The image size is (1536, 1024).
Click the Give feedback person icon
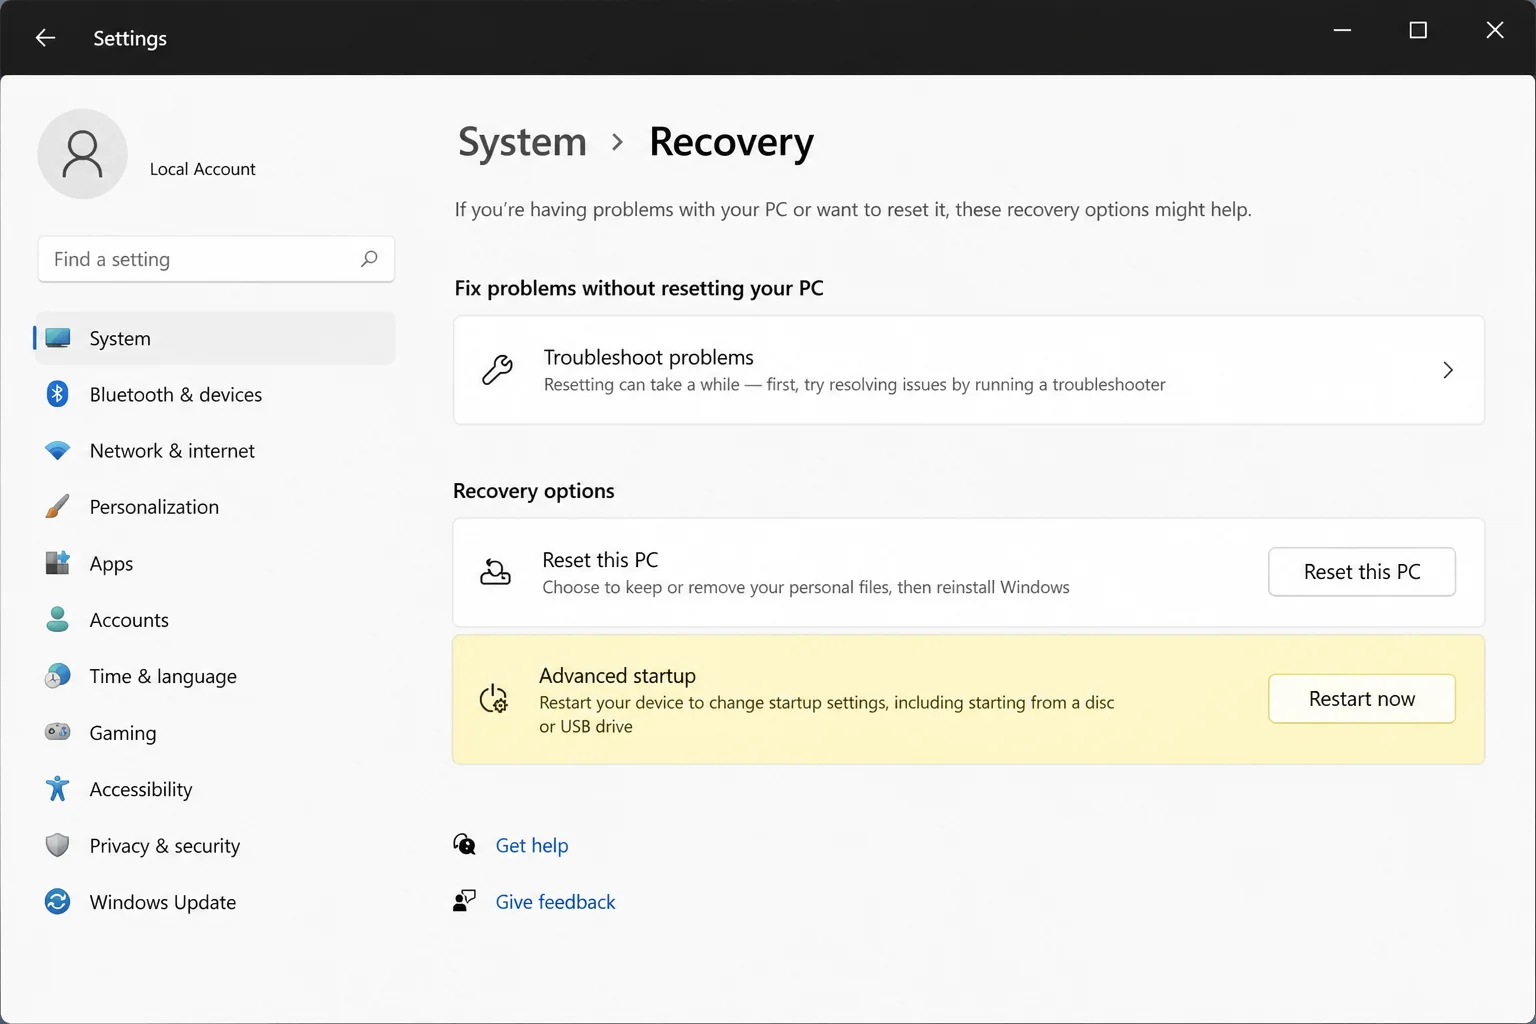click(x=464, y=901)
